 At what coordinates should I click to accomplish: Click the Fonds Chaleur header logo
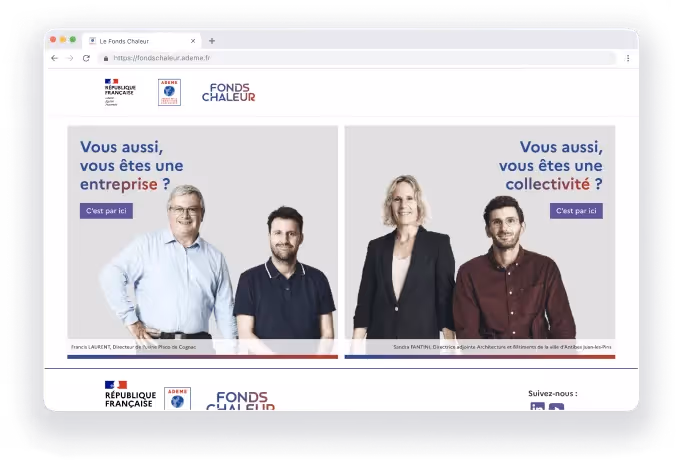228,93
